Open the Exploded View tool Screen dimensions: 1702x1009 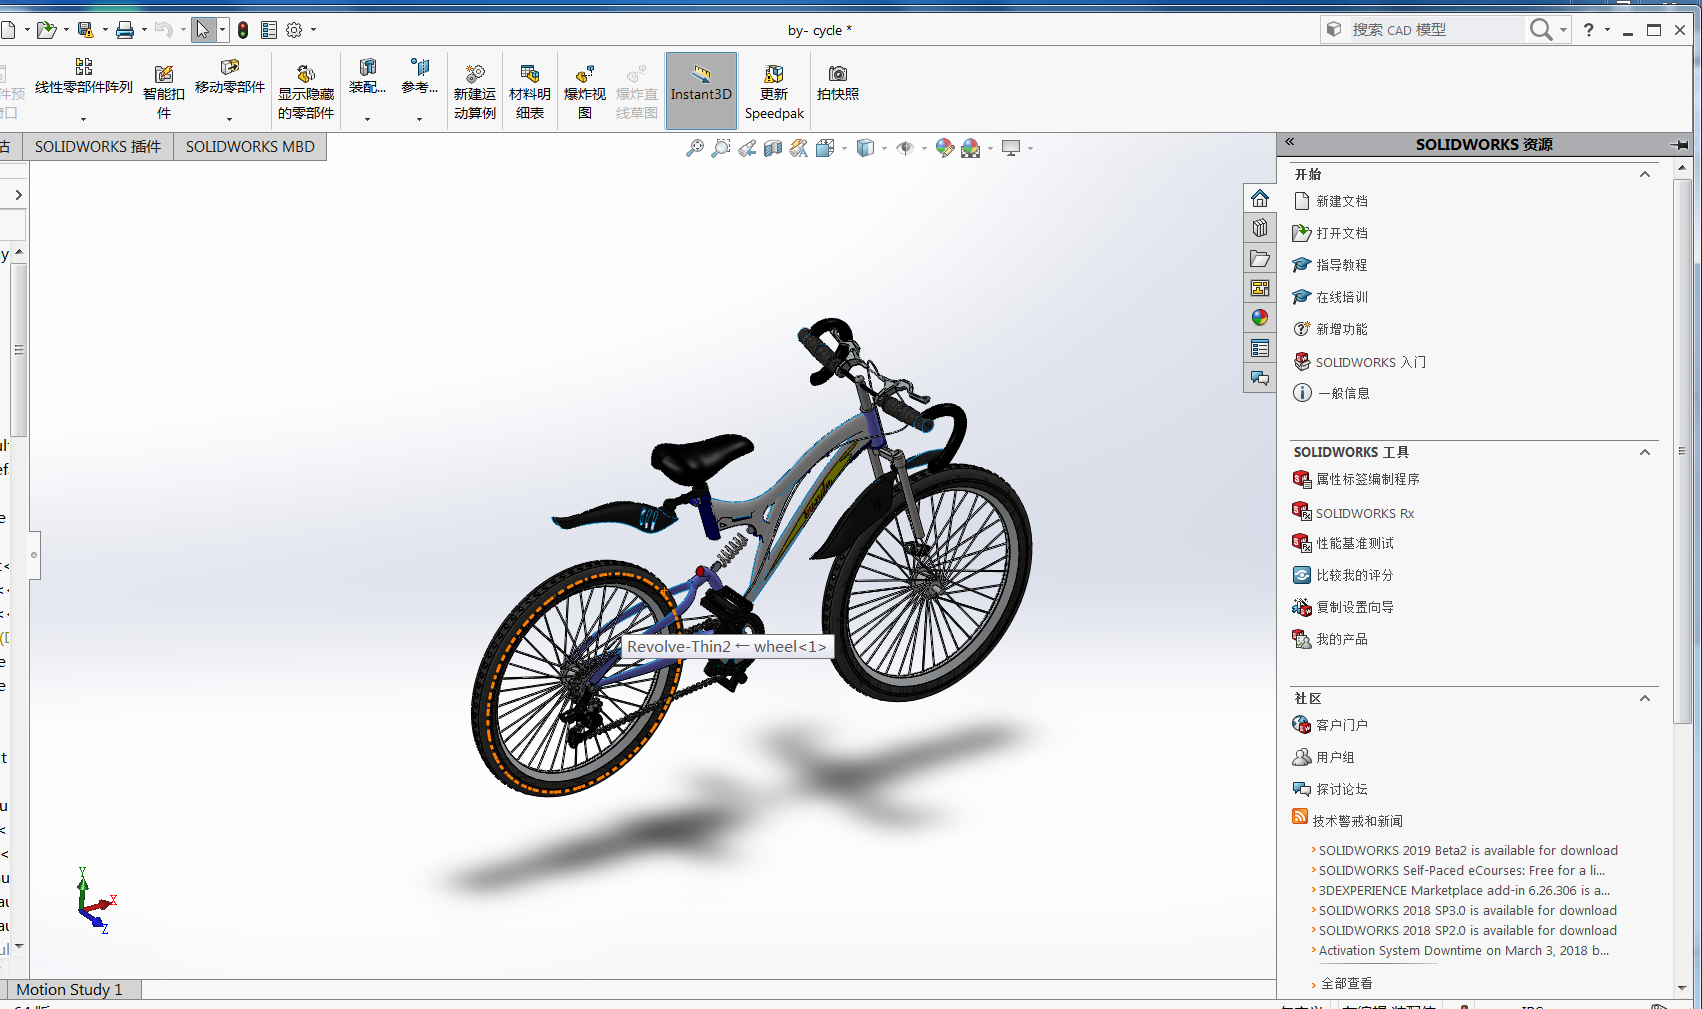(584, 88)
